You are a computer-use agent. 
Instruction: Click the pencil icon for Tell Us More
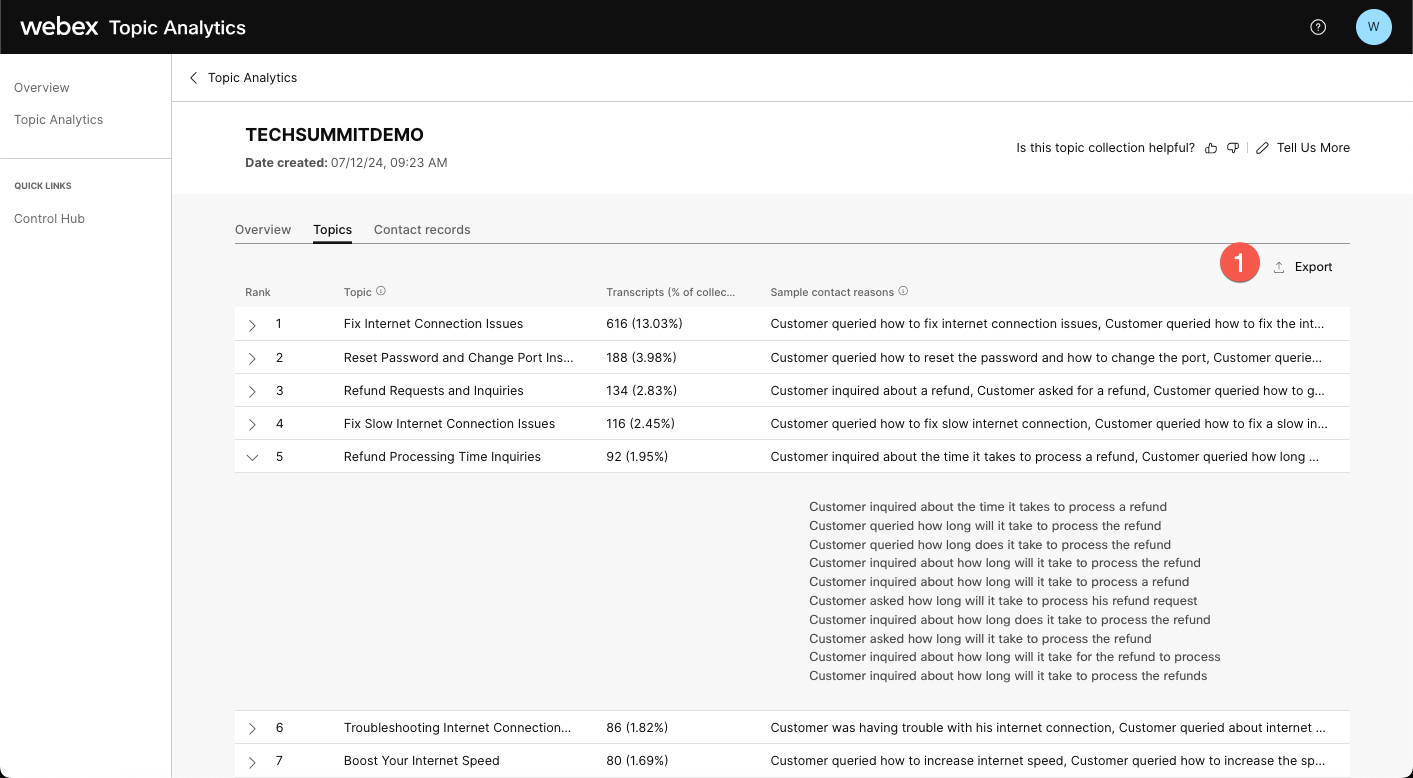tap(1262, 148)
